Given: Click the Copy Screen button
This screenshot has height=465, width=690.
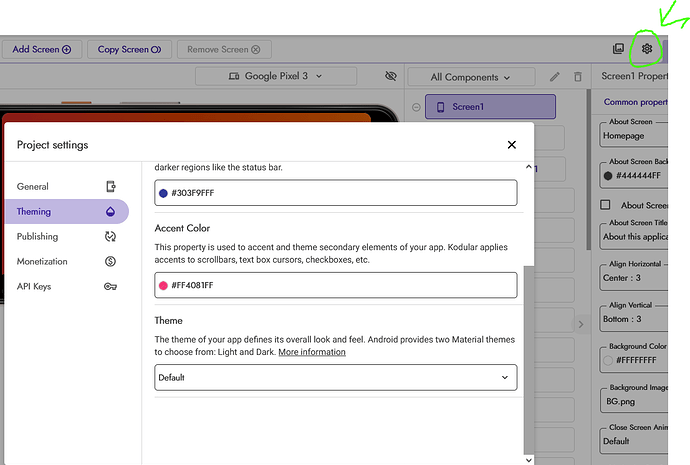Looking at the screenshot, I should point(129,49).
